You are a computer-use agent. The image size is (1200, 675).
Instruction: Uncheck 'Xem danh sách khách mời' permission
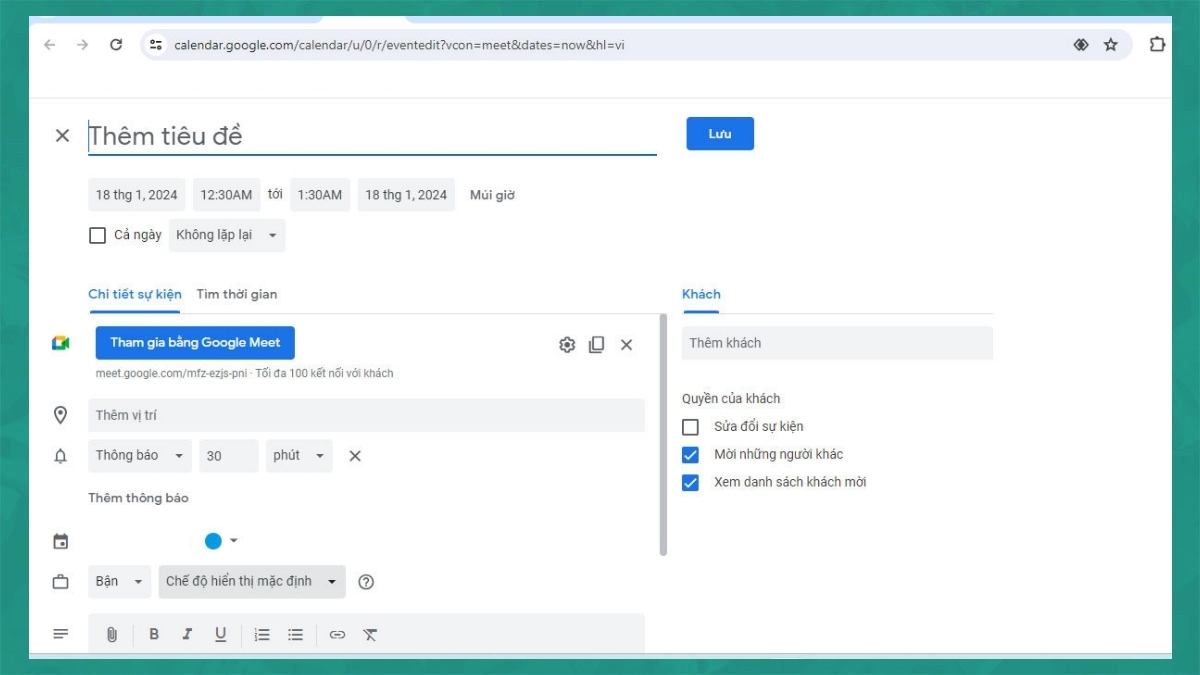pyautogui.click(x=689, y=482)
